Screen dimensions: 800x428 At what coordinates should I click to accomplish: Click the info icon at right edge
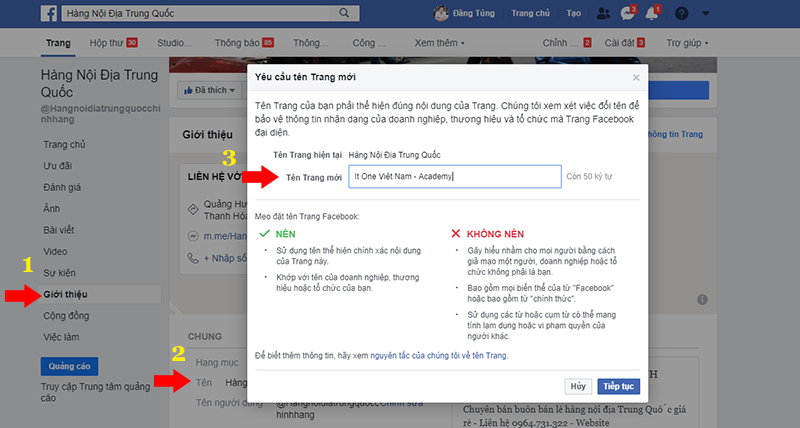tap(703, 299)
